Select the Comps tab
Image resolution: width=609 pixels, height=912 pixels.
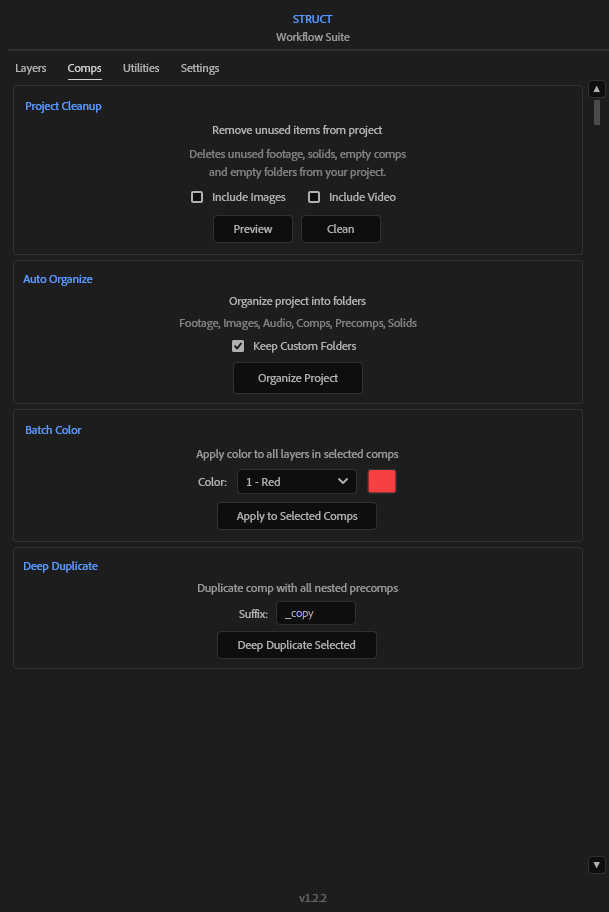(x=84, y=68)
